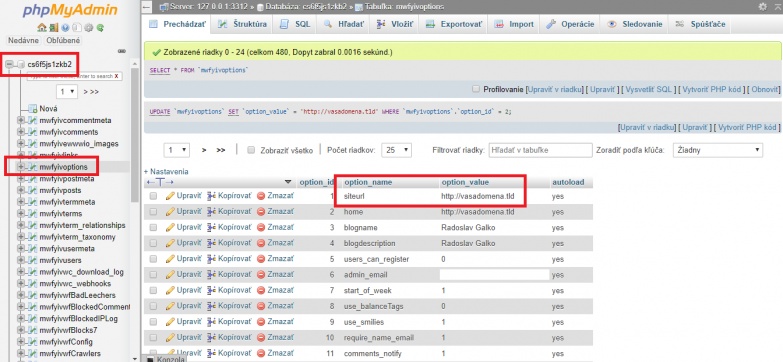This screenshot has width=783, height=362.
Task: Click the Vysvetliť SQL link
Action: pos(649,89)
